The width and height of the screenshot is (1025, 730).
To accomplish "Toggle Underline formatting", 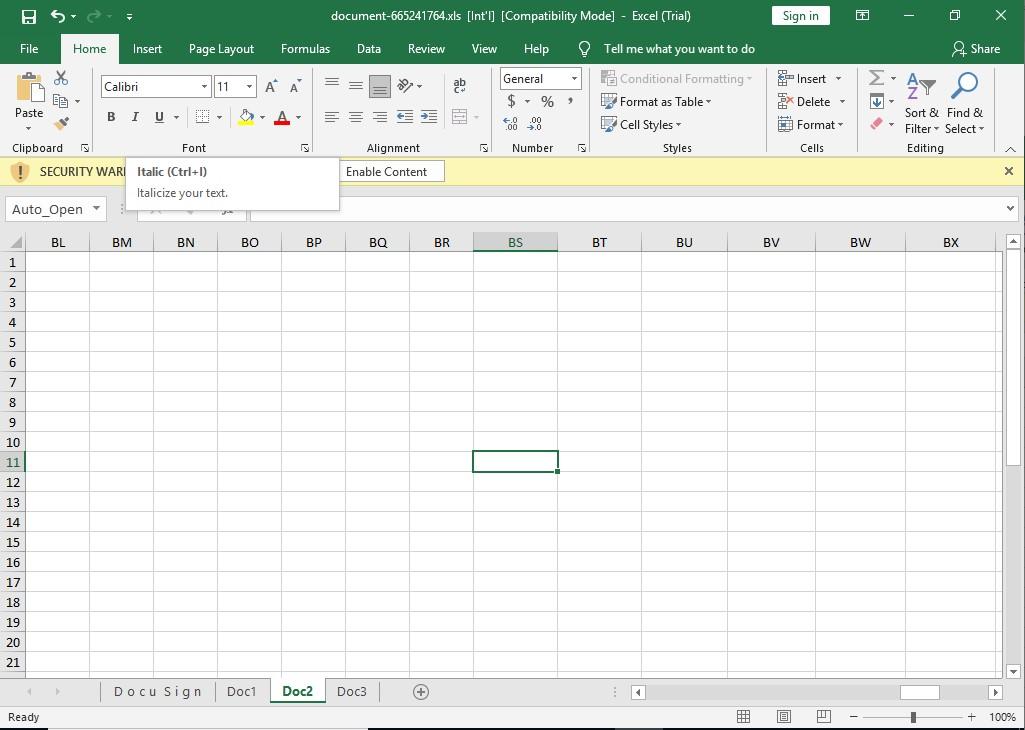I will pyautogui.click(x=159, y=117).
